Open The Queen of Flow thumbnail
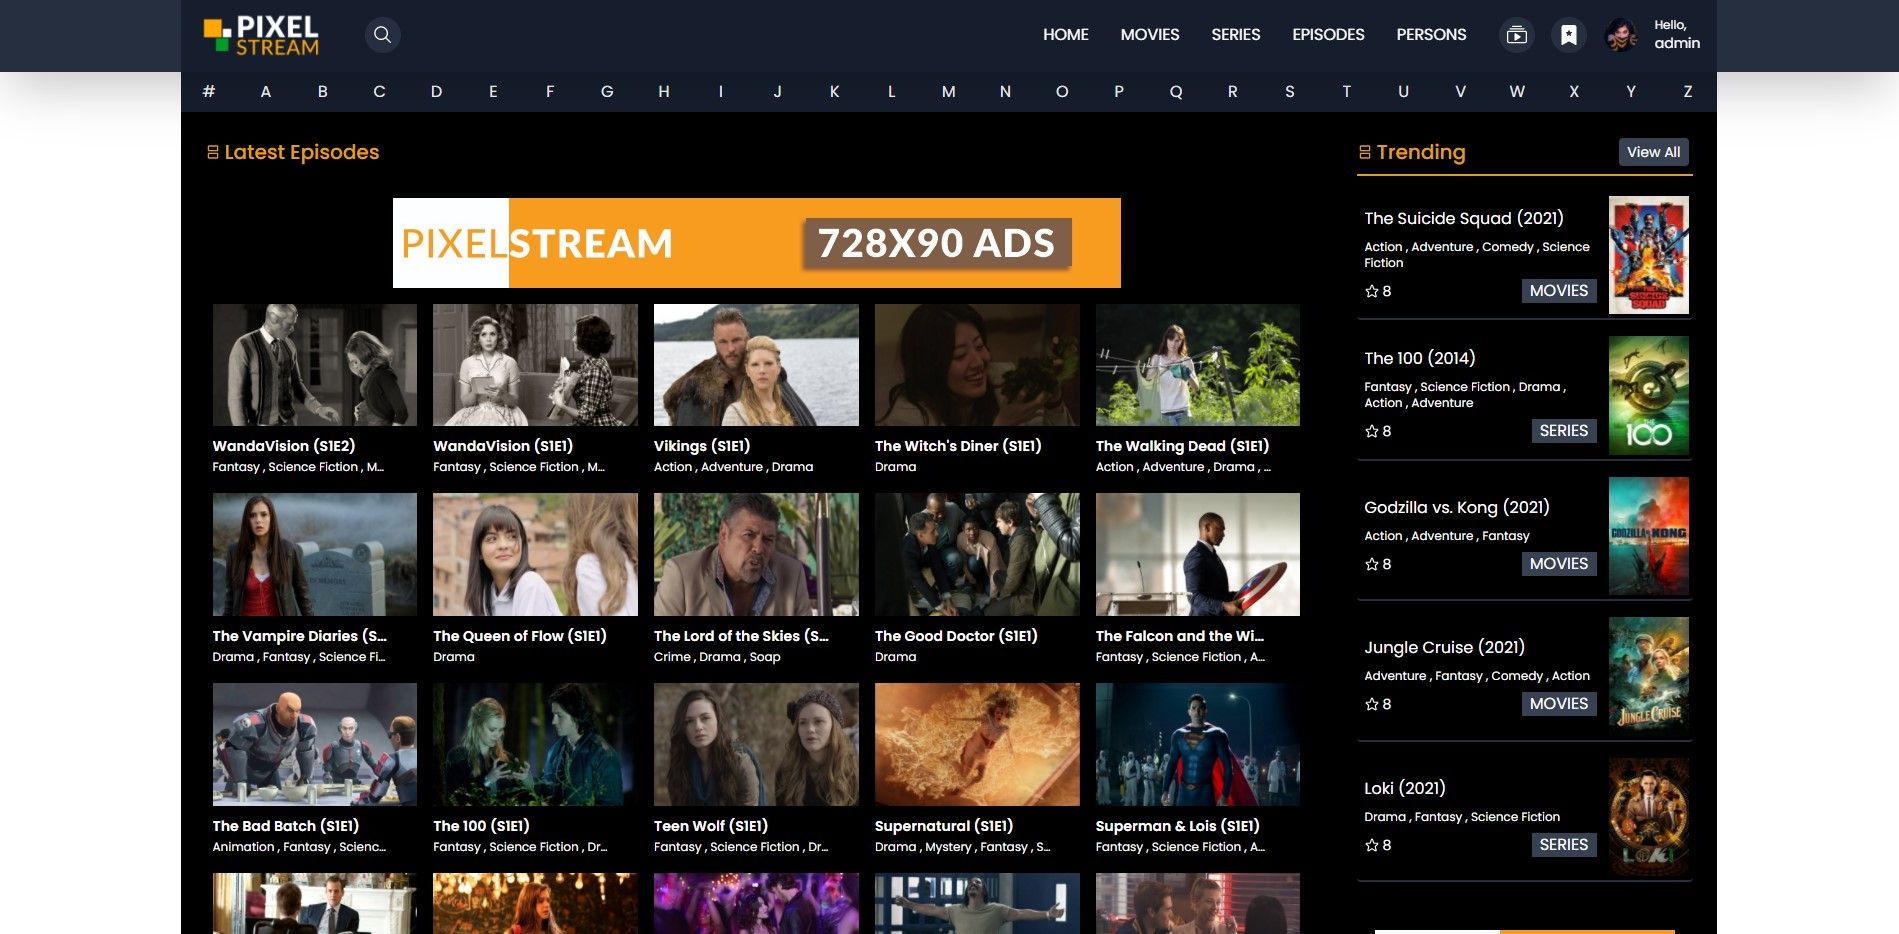The height and width of the screenshot is (934, 1899). pyautogui.click(x=535, y=554)
